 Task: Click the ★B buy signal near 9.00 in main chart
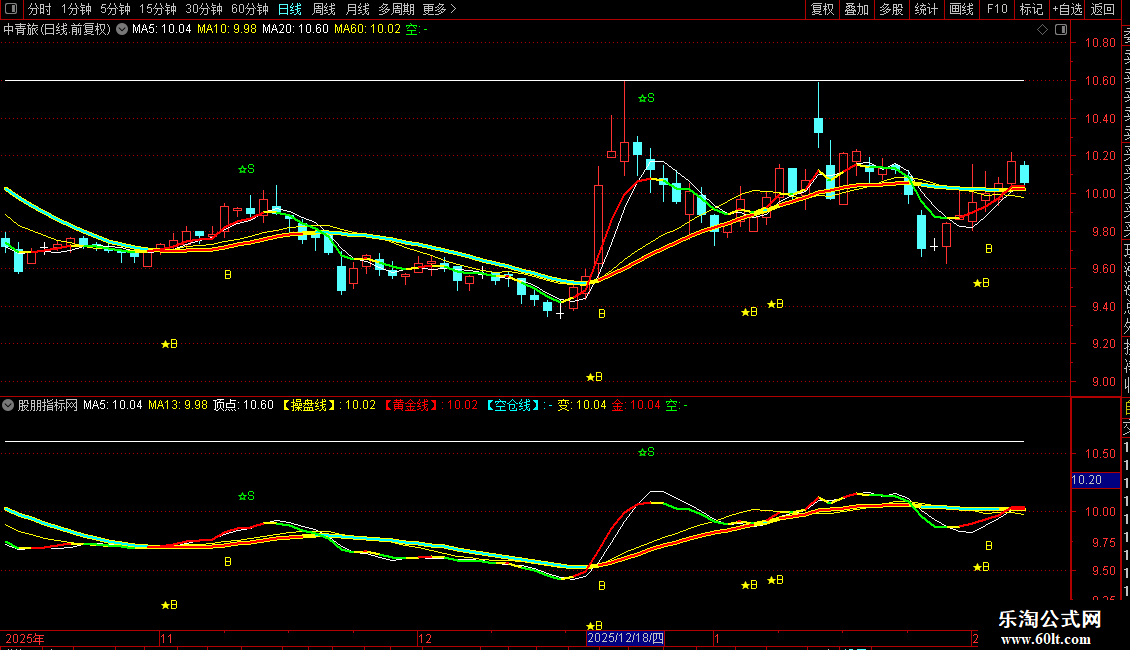coord(595,377)
